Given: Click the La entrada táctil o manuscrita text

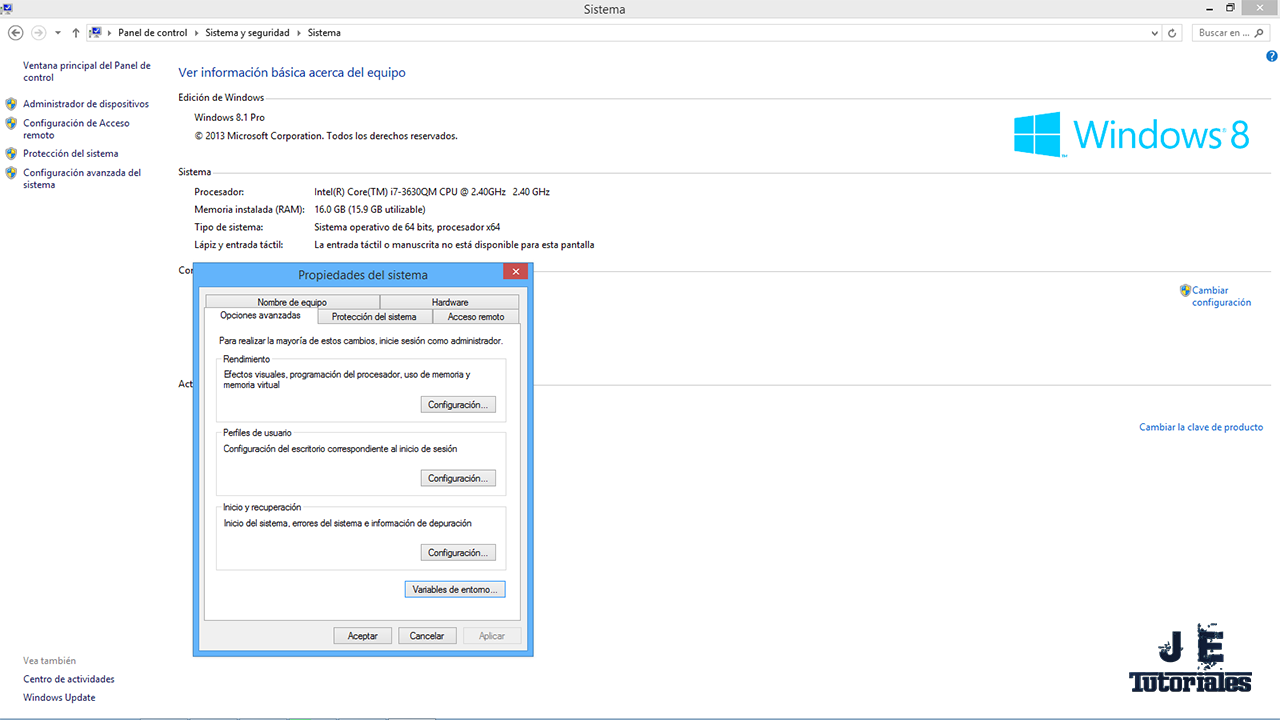Looking at the screenshot, I should (x=454, y=245).
